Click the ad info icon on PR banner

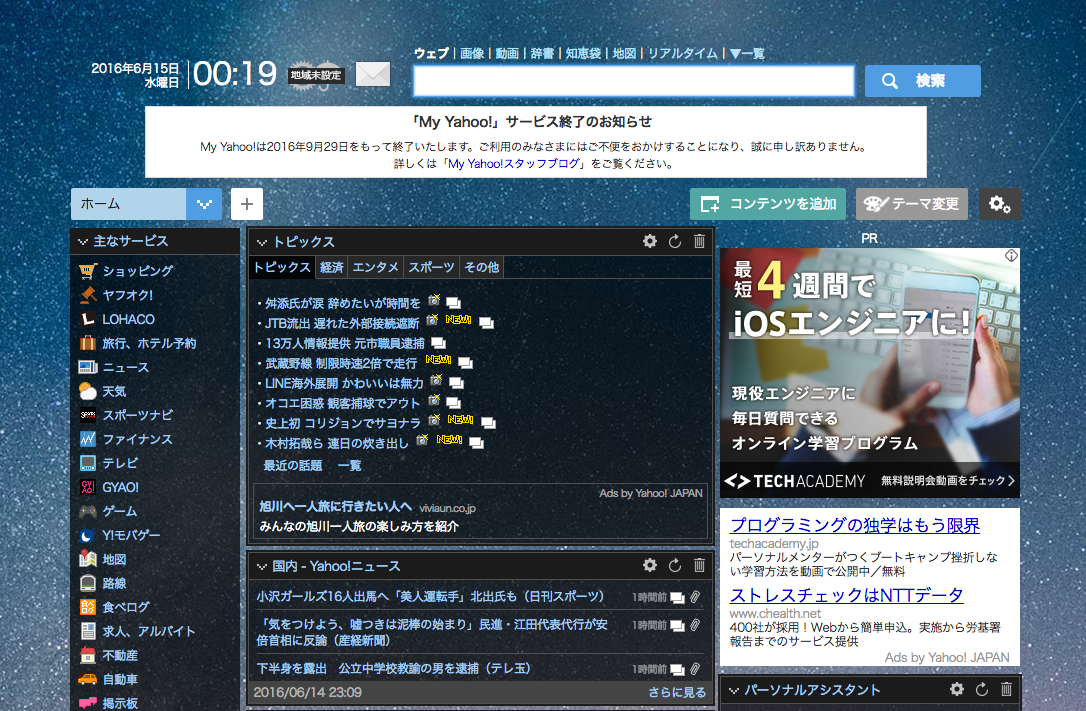[1011, 255]
